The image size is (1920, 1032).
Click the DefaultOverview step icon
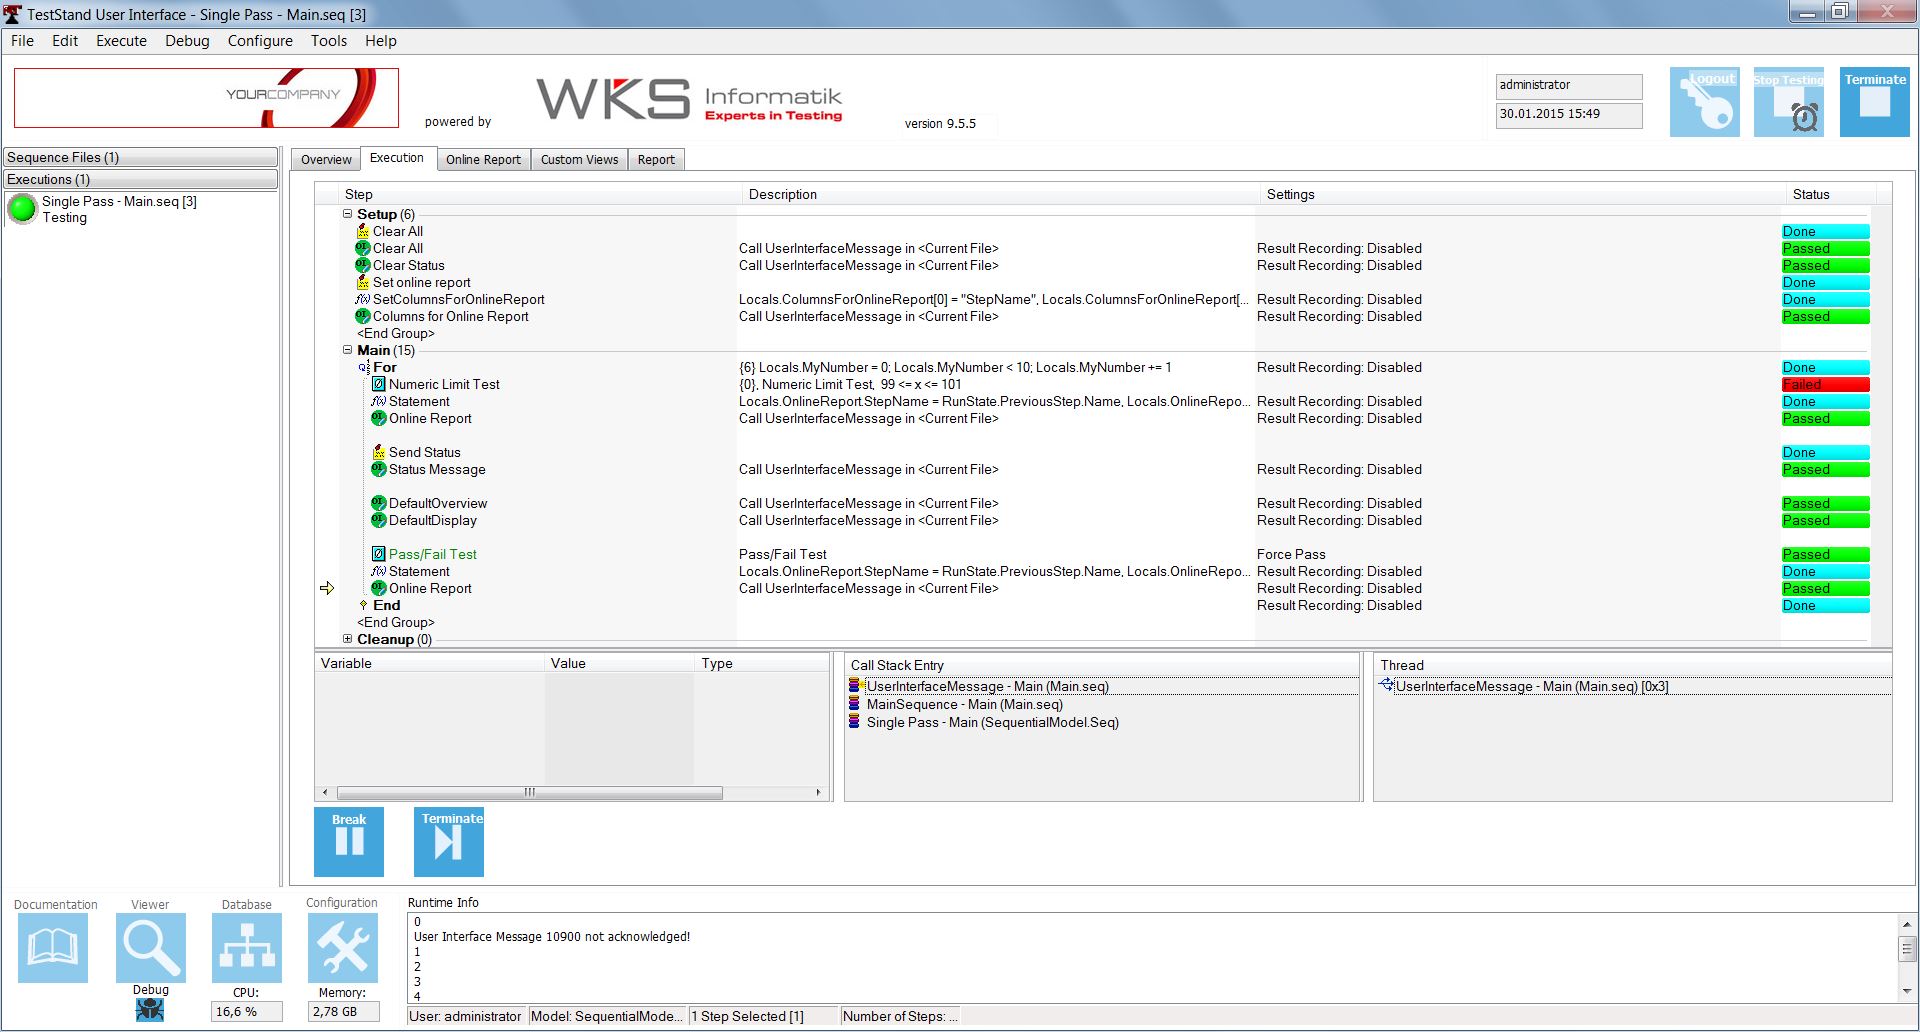click(379, 503)
